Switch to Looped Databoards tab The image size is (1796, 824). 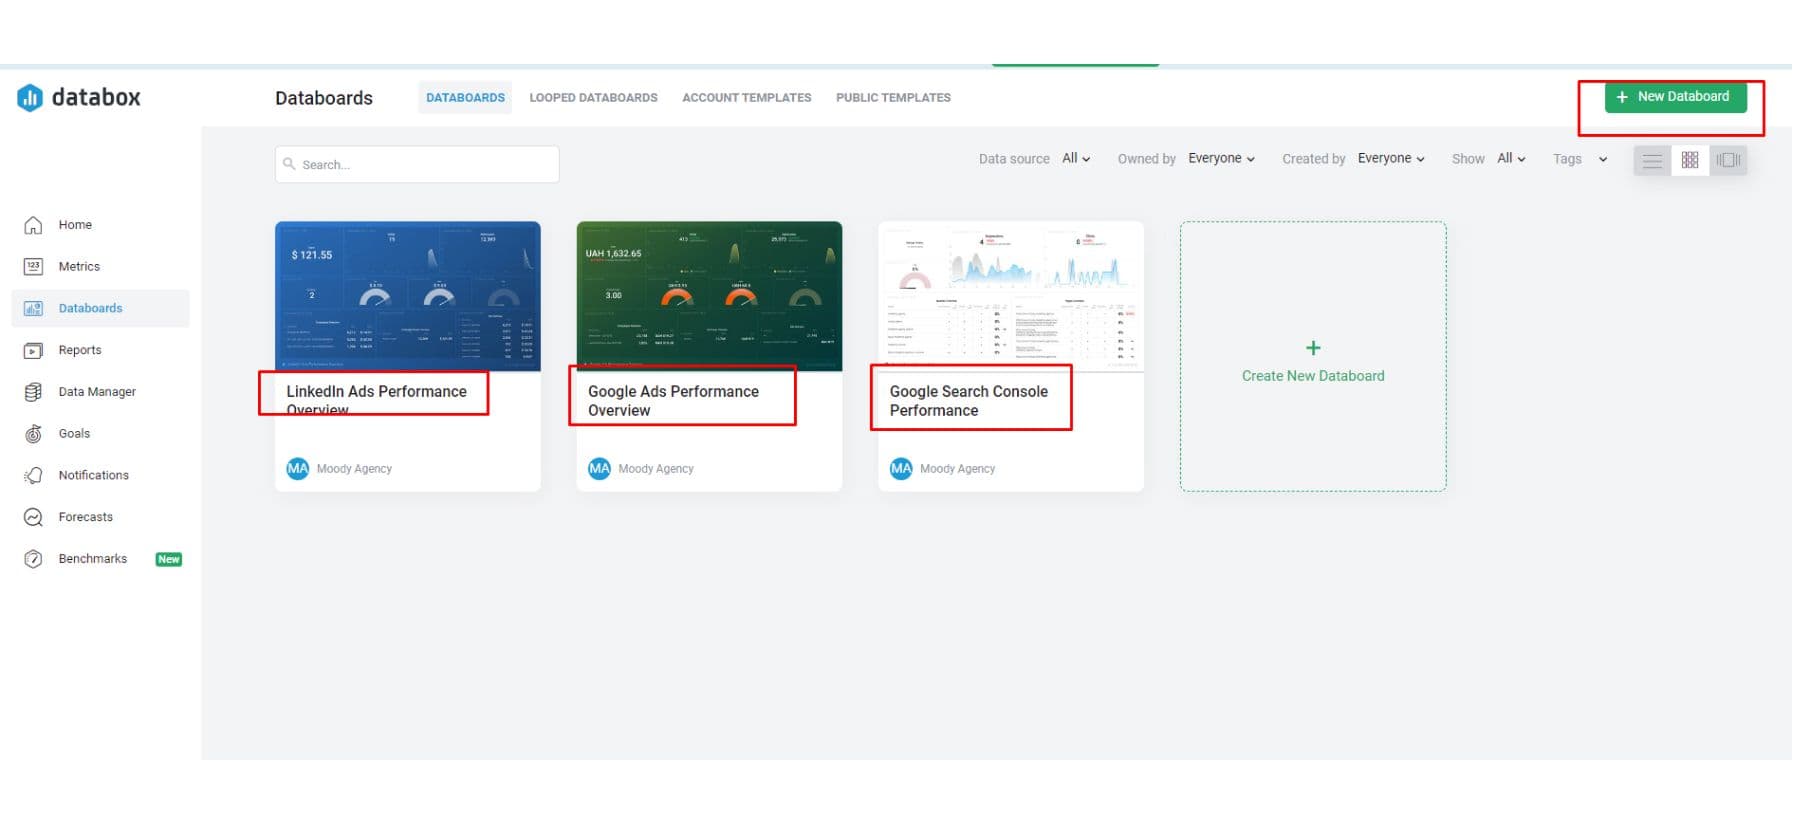(x=593, y=98)
